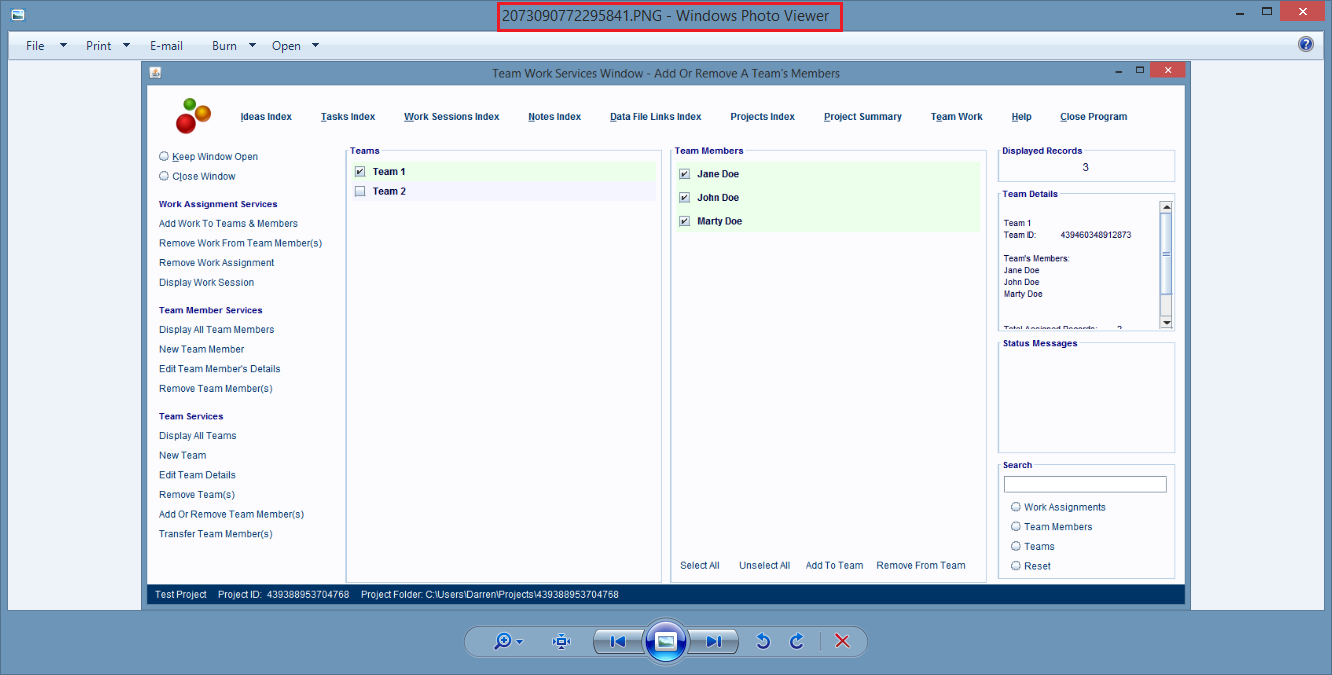Click Add To Team
This screenshot has height=675, width=1332.
click(835, 566)
